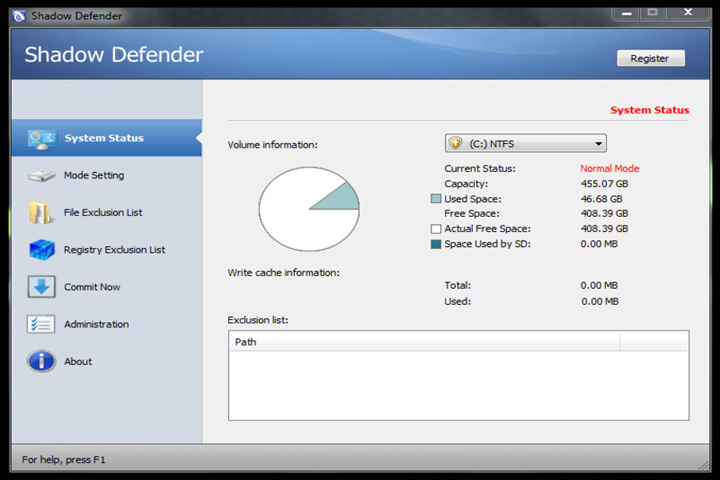Click the shield icon in volume selector

[x=455, y=143]
